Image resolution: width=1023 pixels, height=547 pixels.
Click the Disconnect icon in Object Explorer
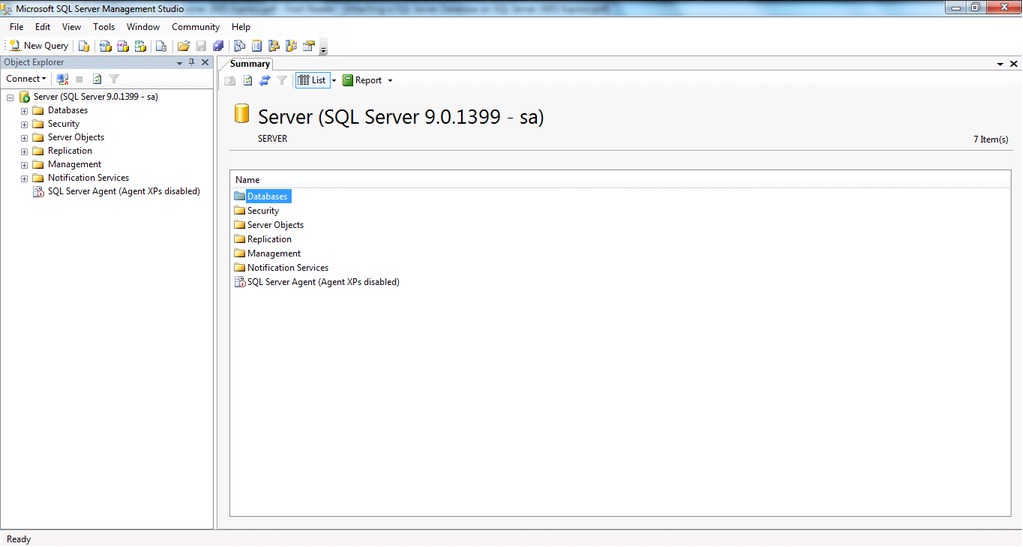click(63, 79)
